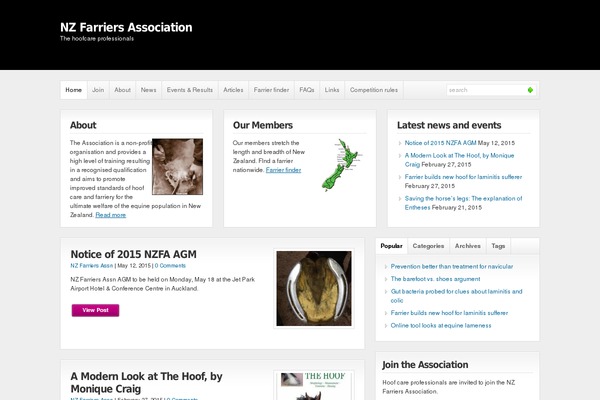Image resolution: width=600 pixels, height=400 pixels.
Task: Switch to the Popular tab
Action: pyautogui.click(x=391, y=246)
